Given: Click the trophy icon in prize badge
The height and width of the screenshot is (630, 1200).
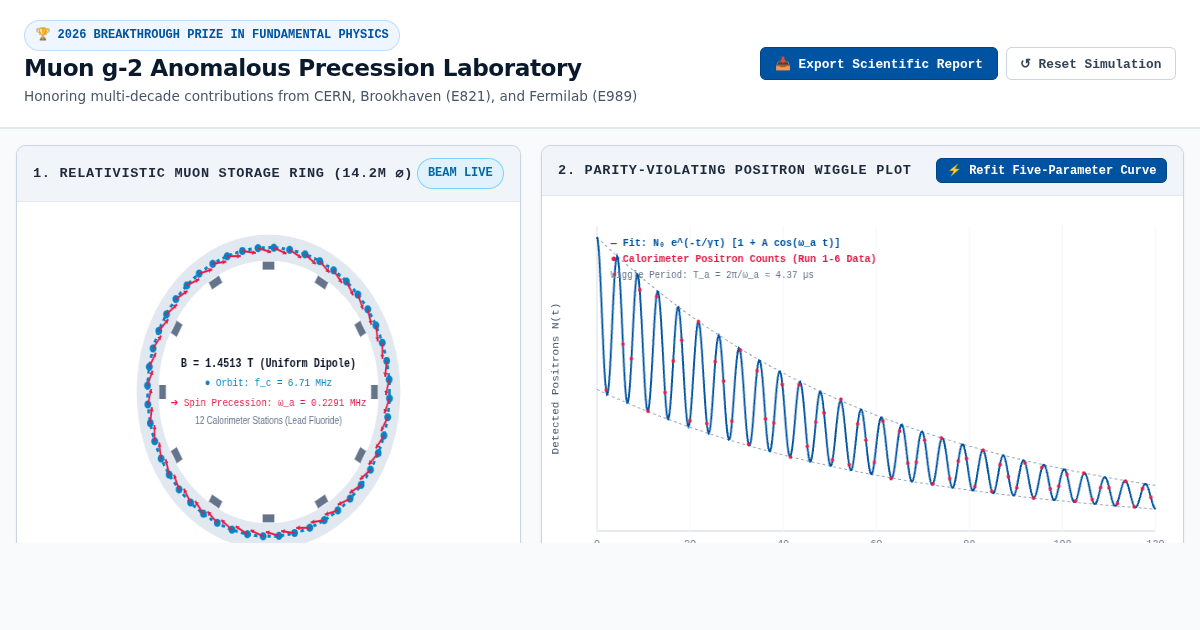Looking at the screenshot, I should coord(43,35).
